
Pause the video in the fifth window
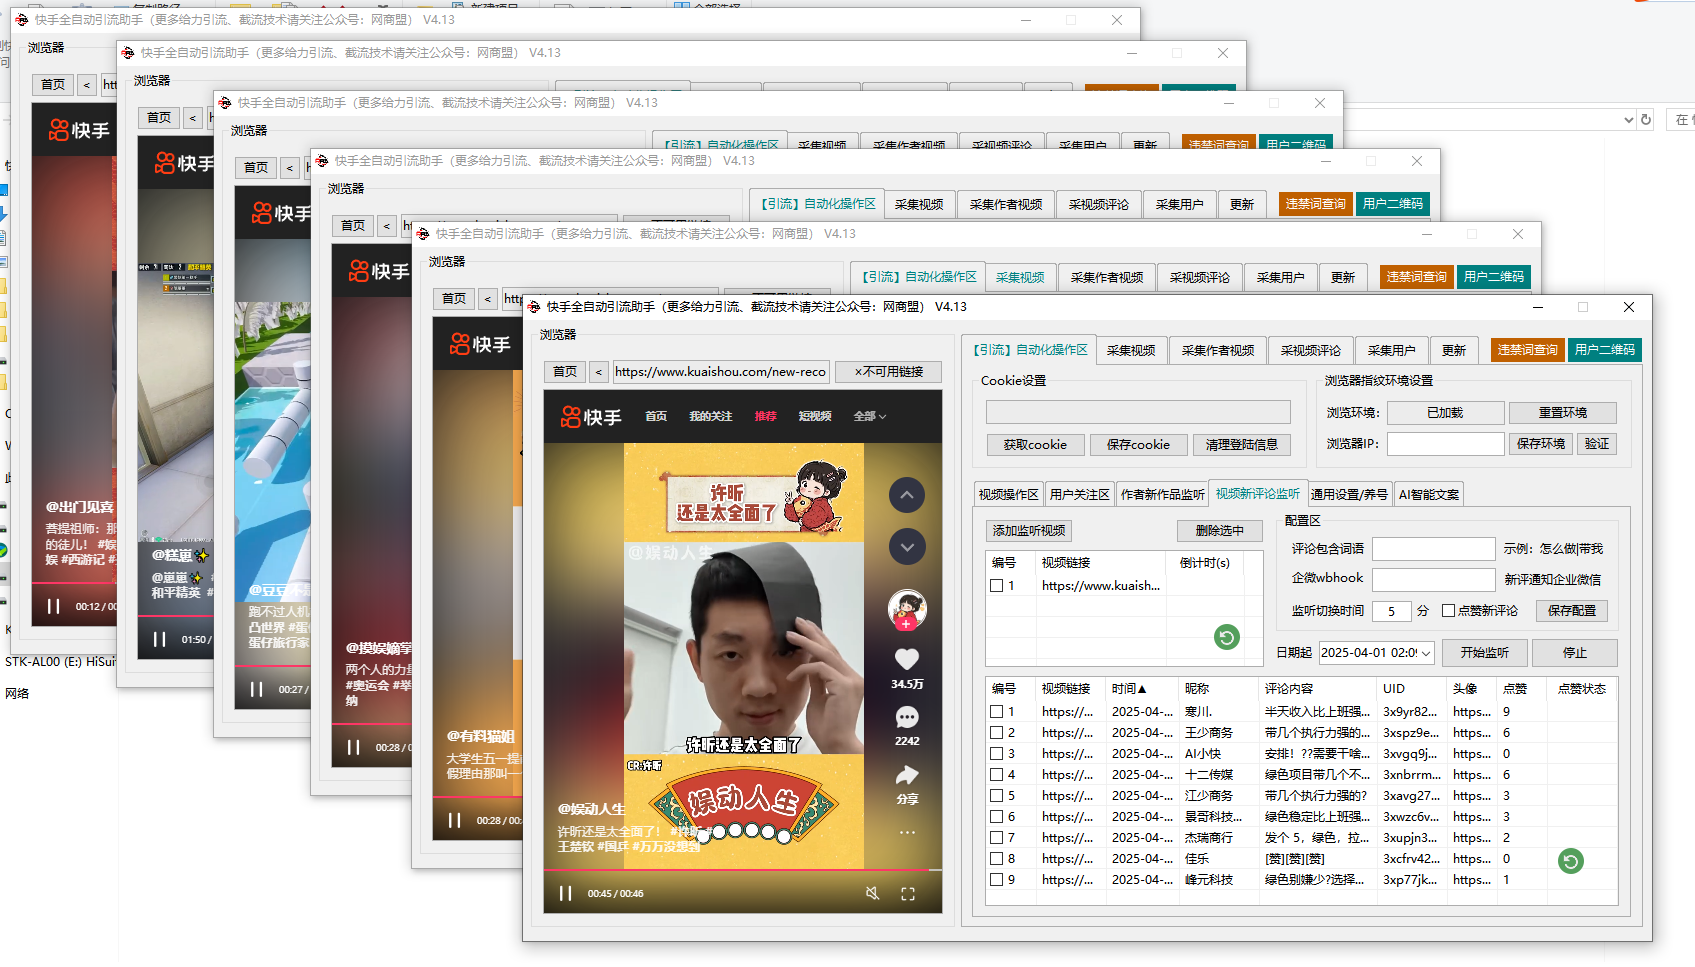coord(455,820)
